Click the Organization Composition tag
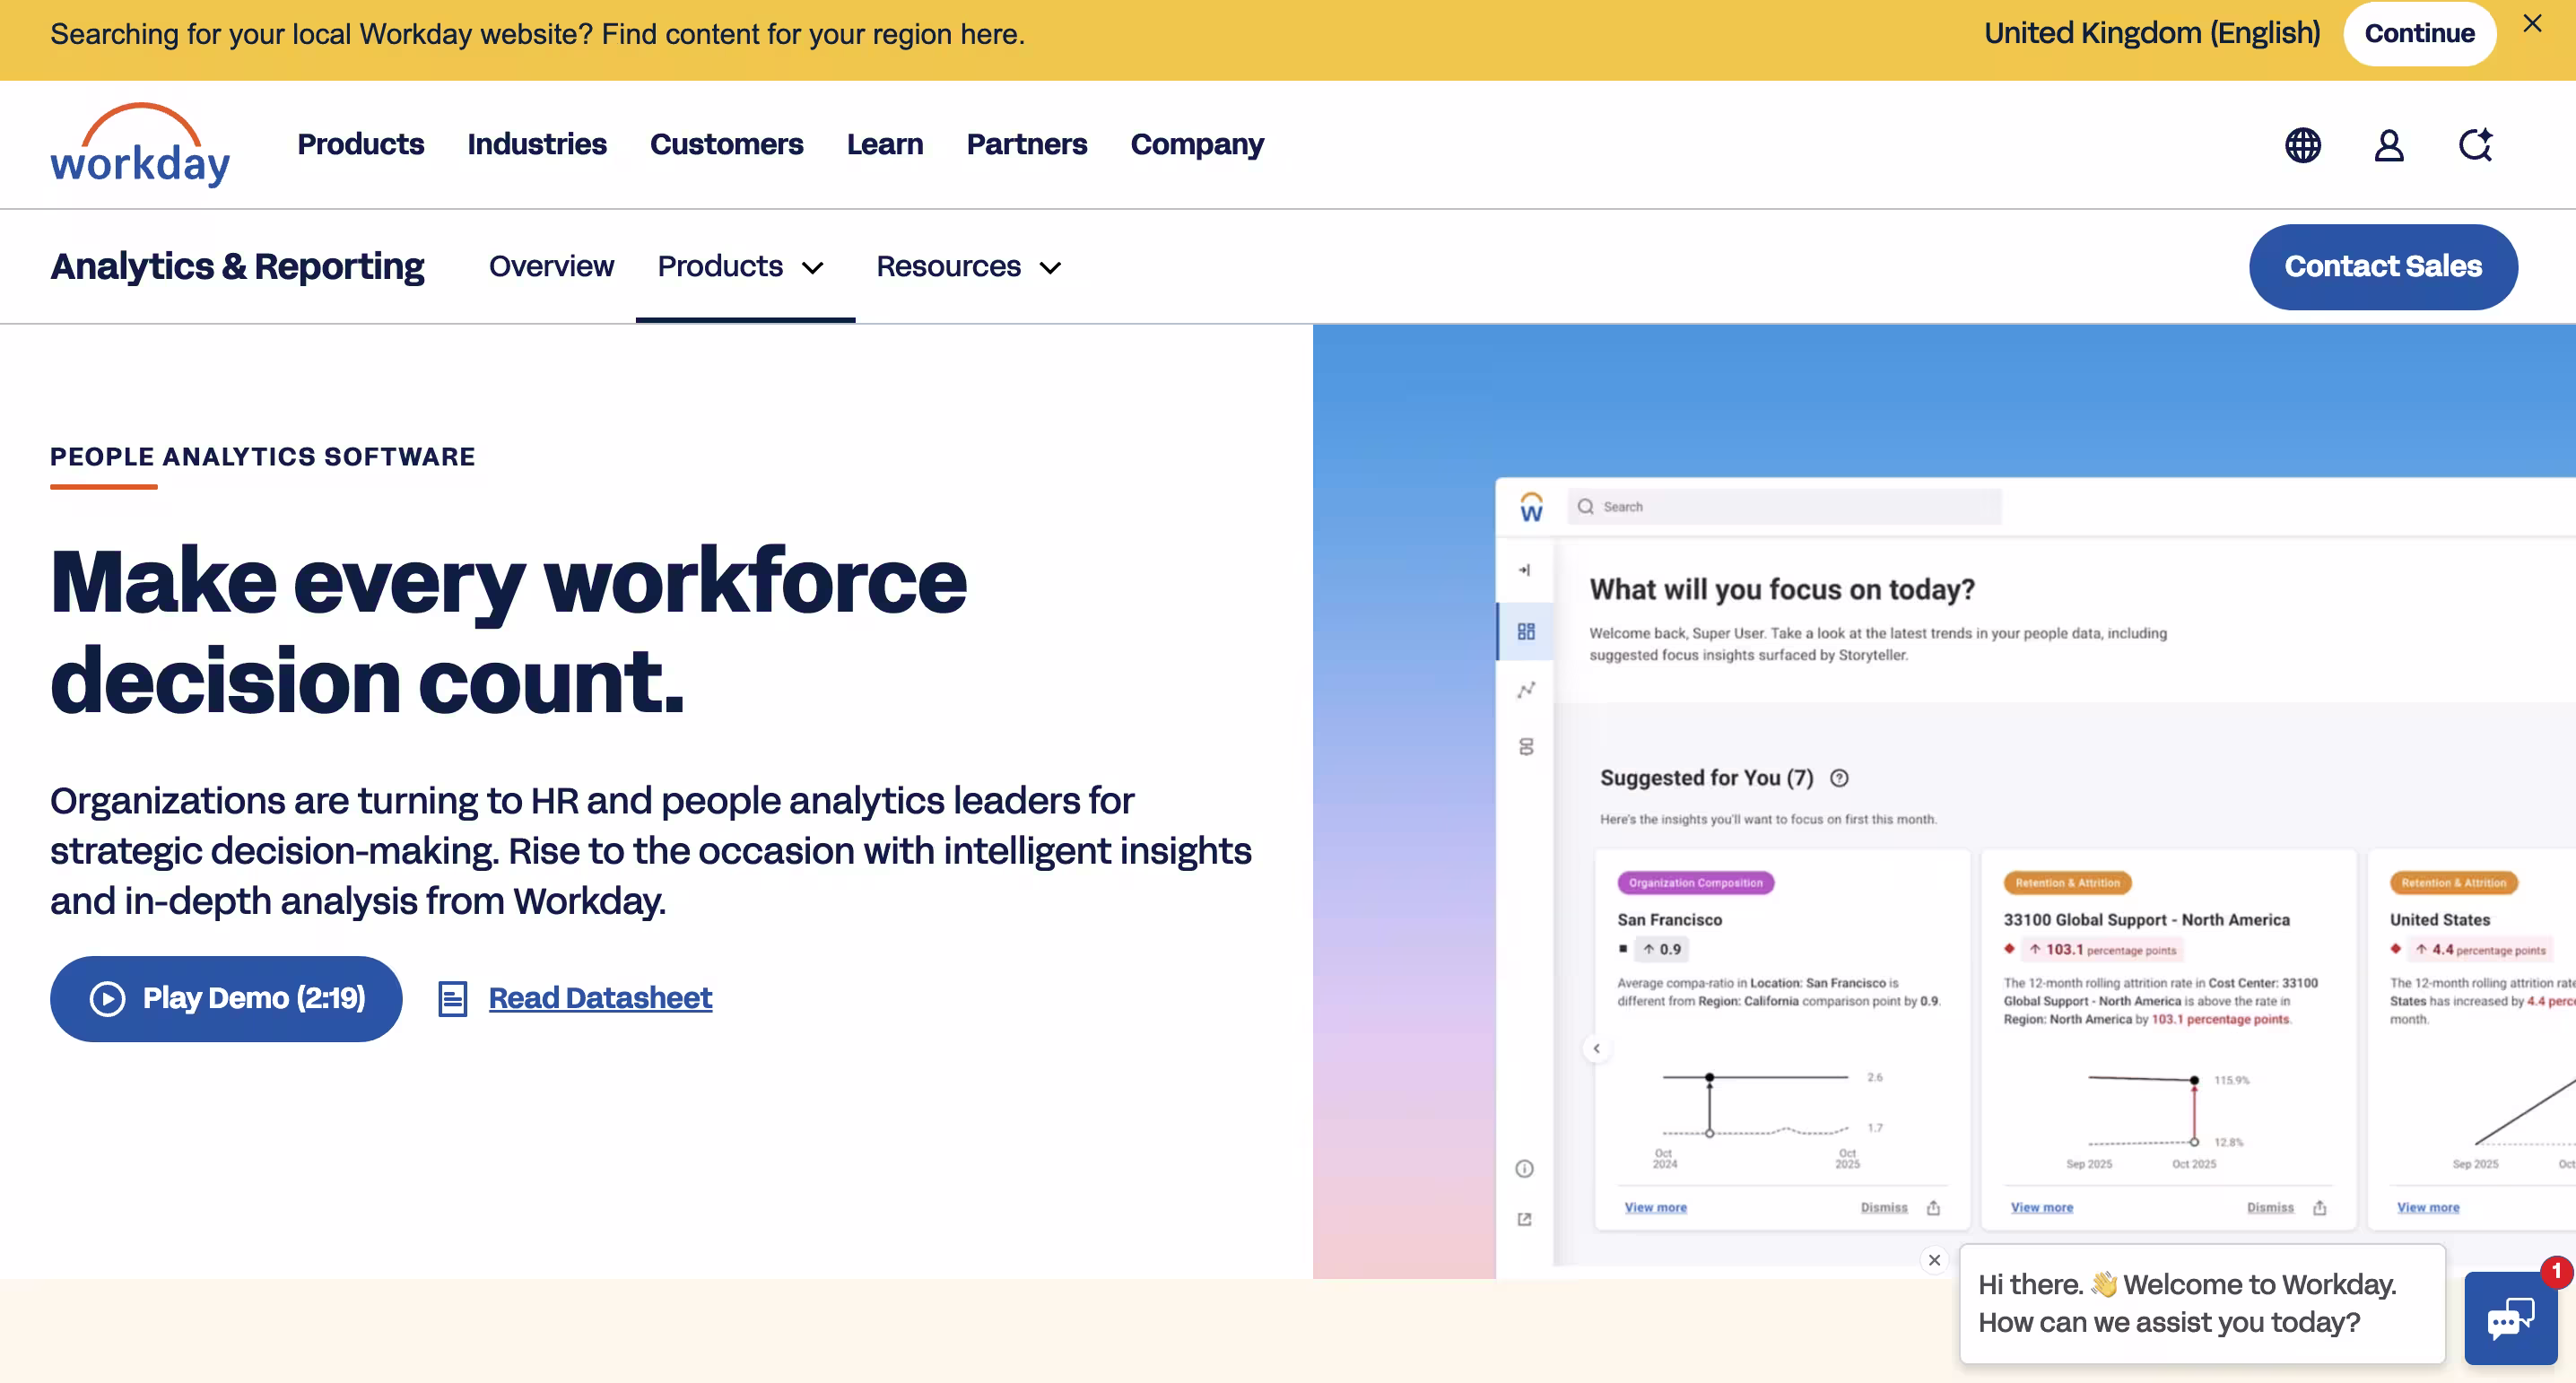The height and width of the screenshot is (1383, 2576). tap(1695, 883)
